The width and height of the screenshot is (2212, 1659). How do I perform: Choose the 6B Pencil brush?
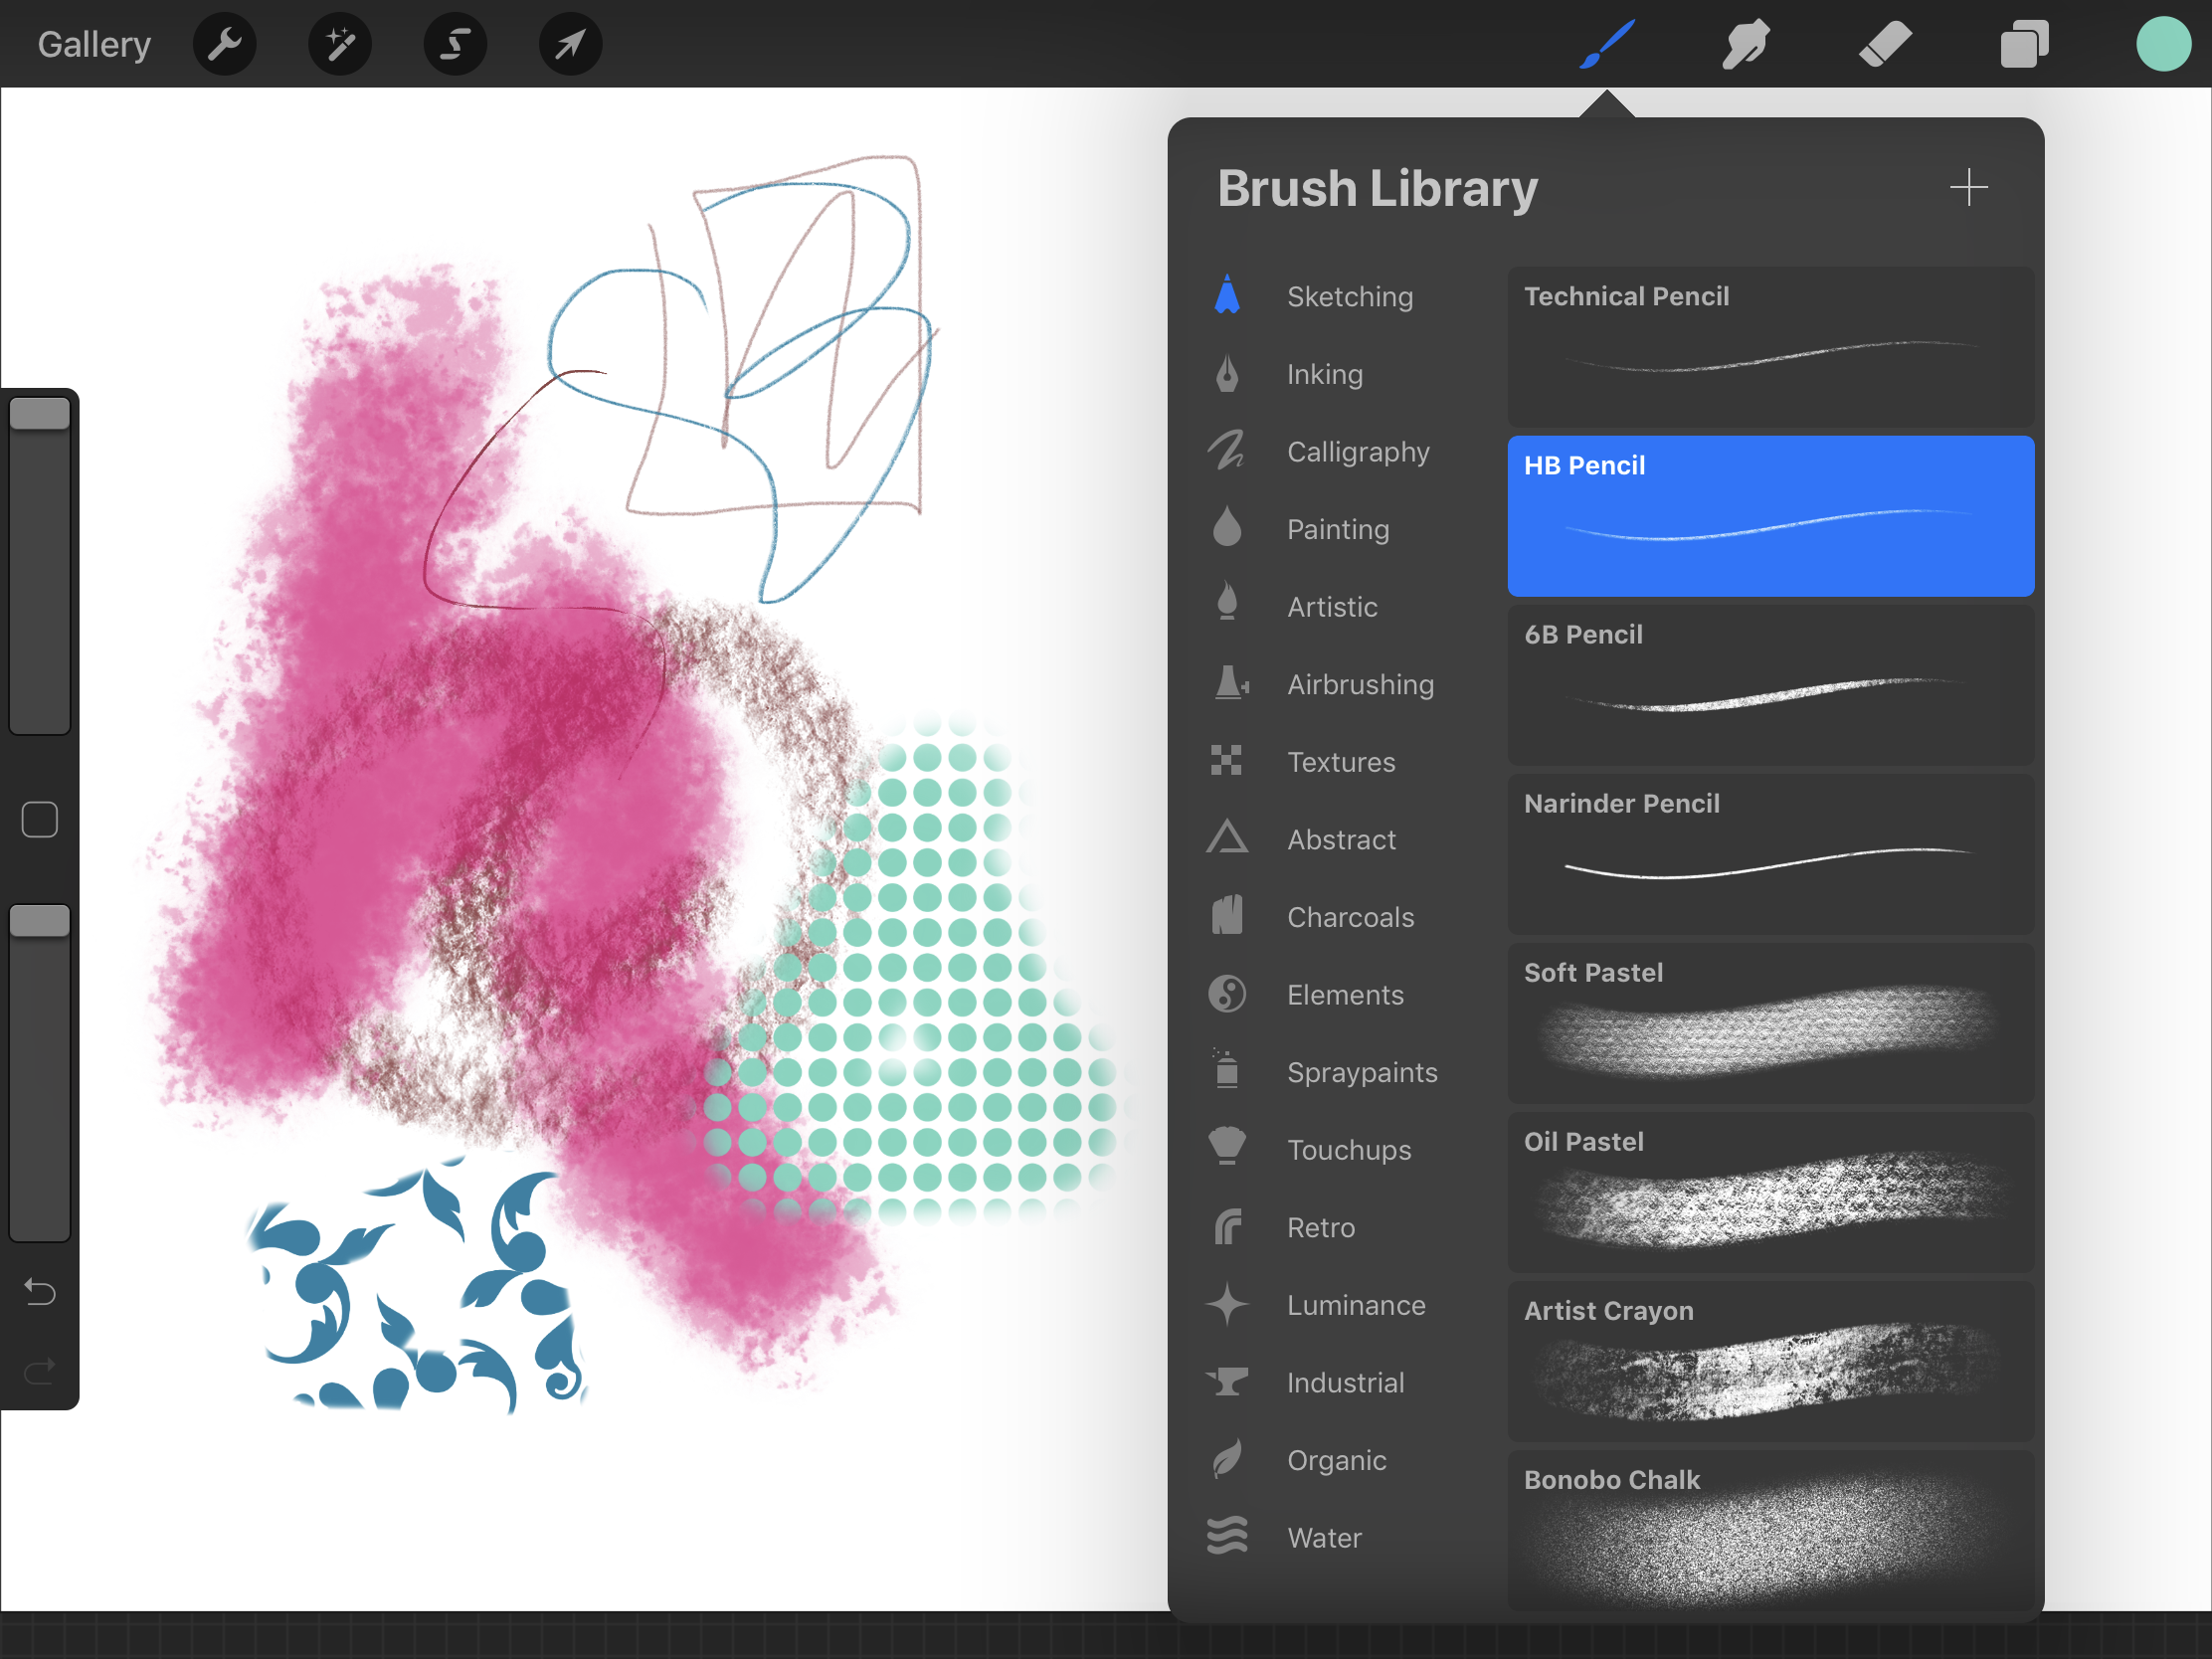point(1770,685)
